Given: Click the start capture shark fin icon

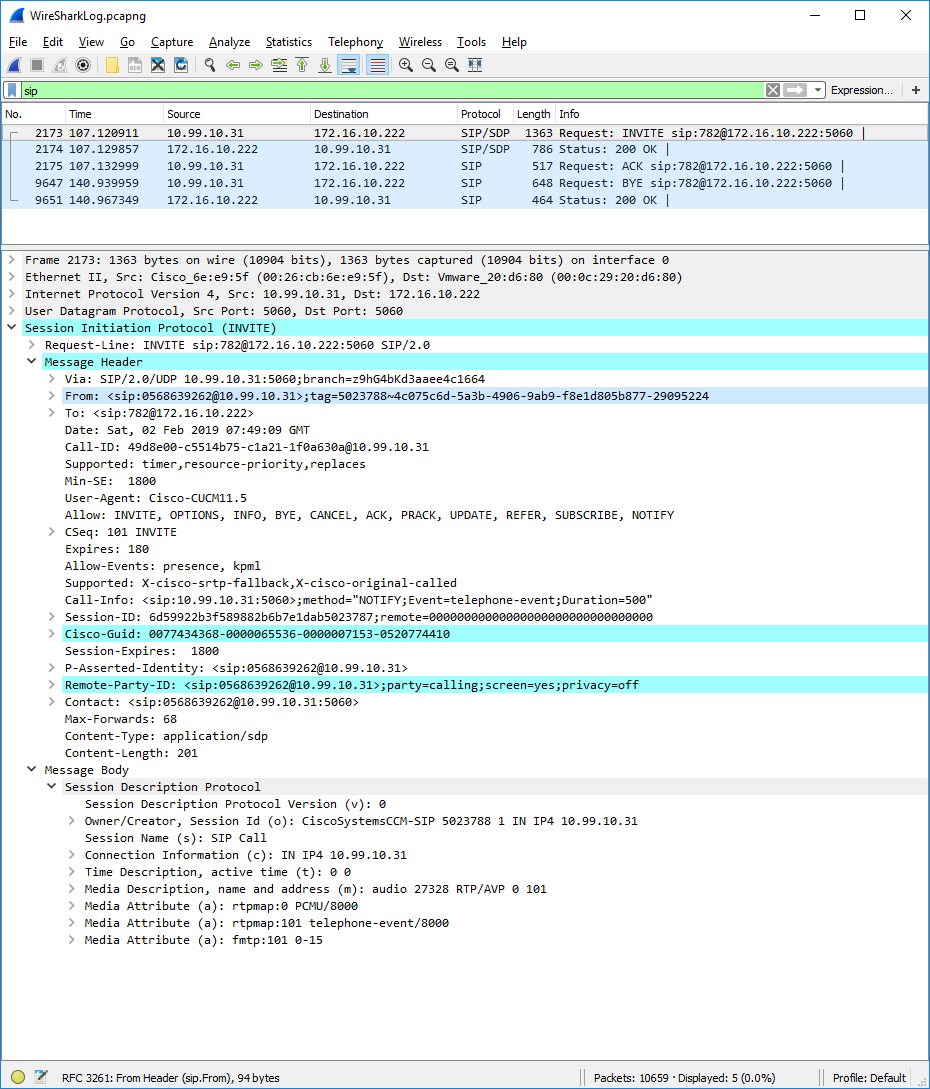Looking at the screenshot, I should [x=15, y=65].
